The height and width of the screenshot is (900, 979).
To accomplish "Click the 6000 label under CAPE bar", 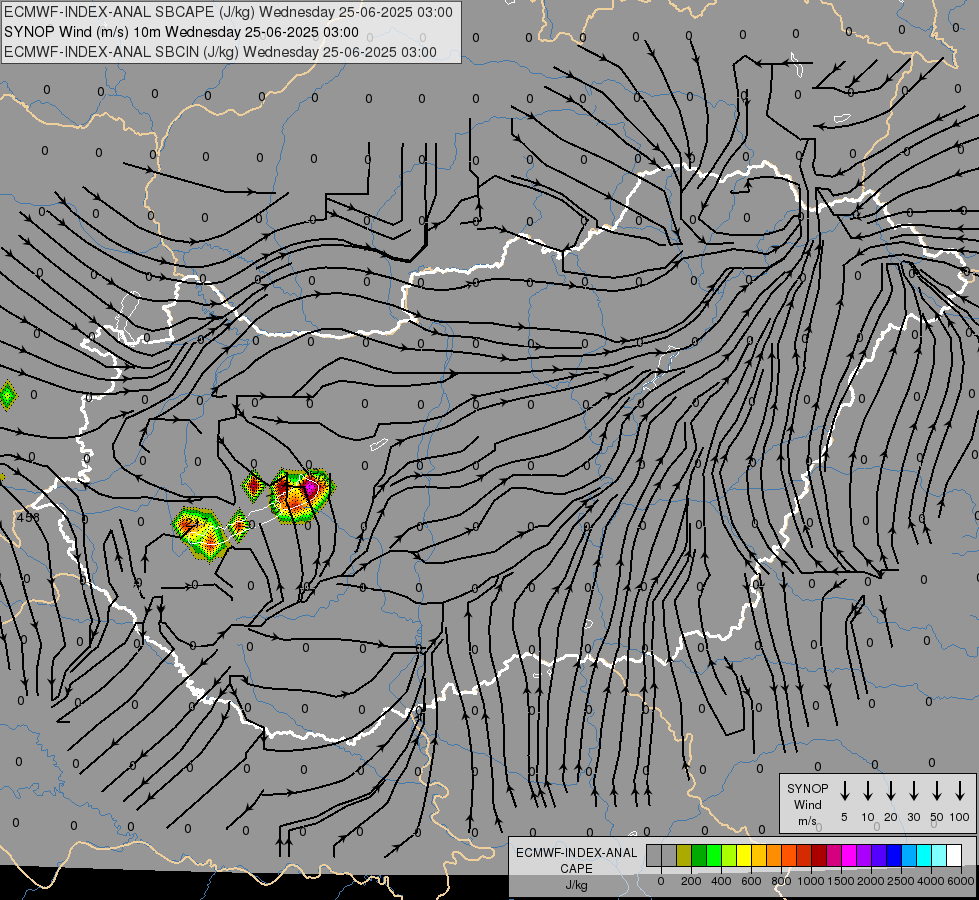I will [961, 881].
